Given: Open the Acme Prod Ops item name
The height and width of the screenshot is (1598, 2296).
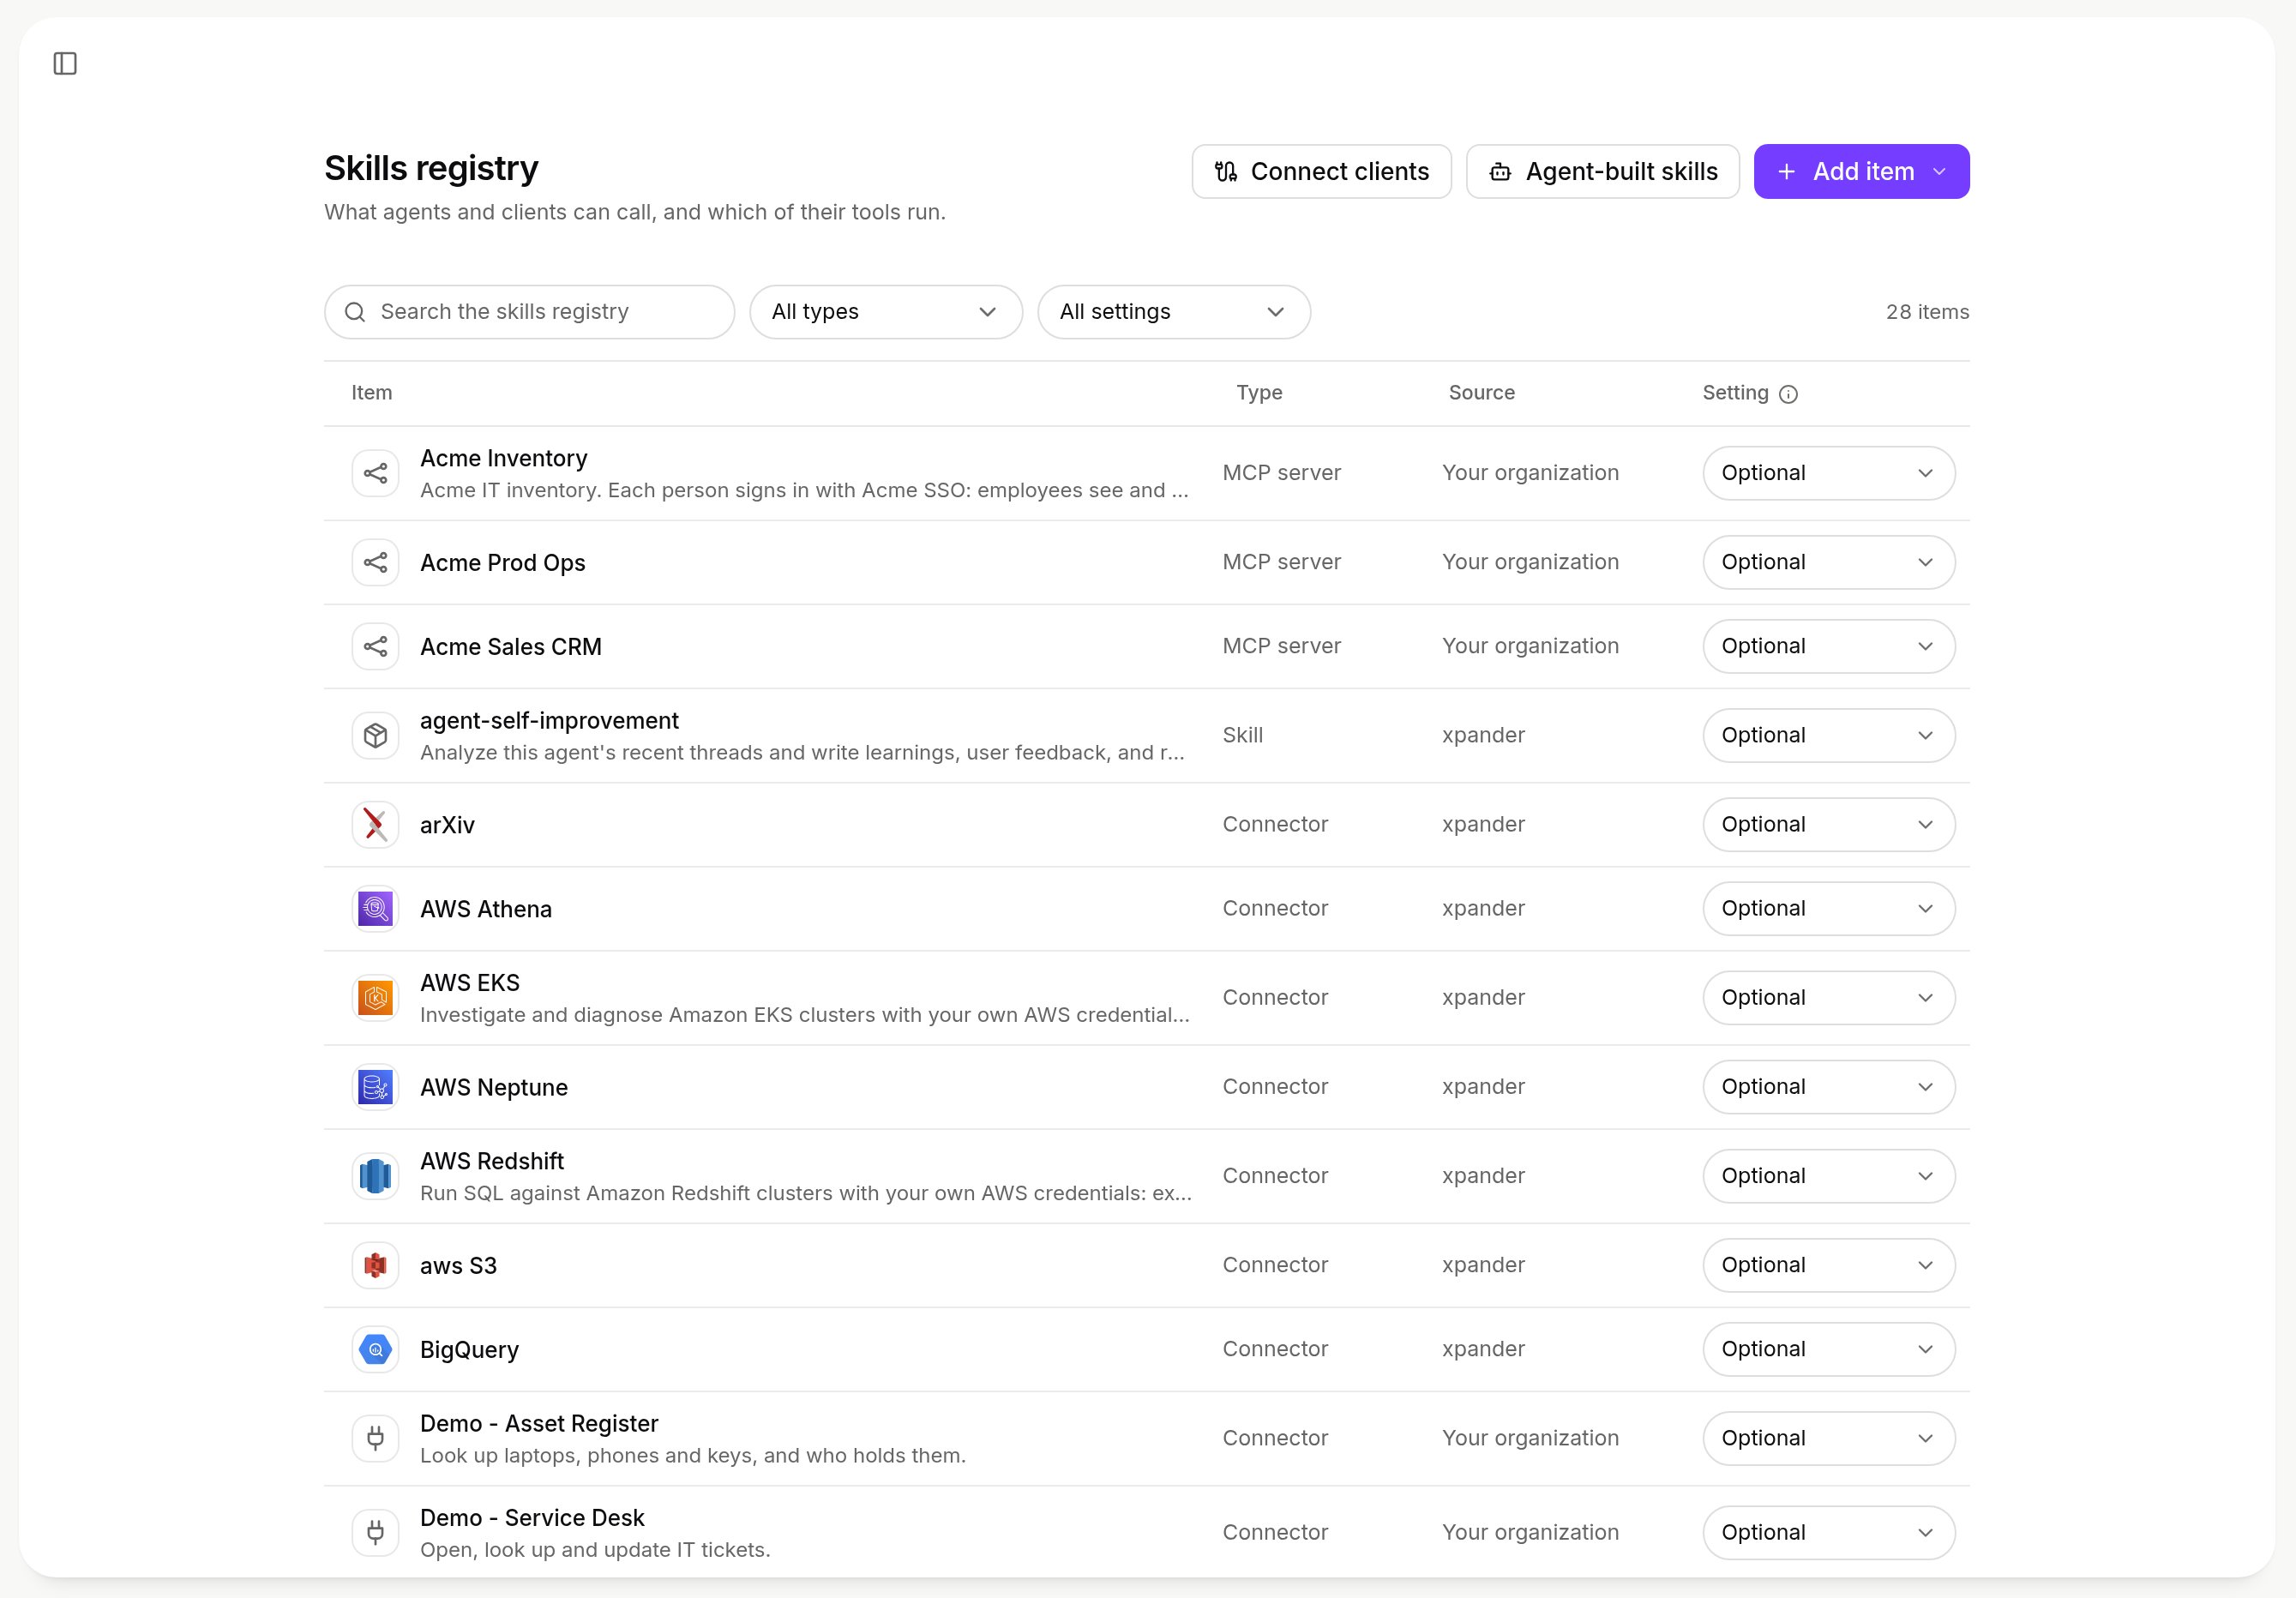Looking at the screenshot, I should [x=502, y=562].
